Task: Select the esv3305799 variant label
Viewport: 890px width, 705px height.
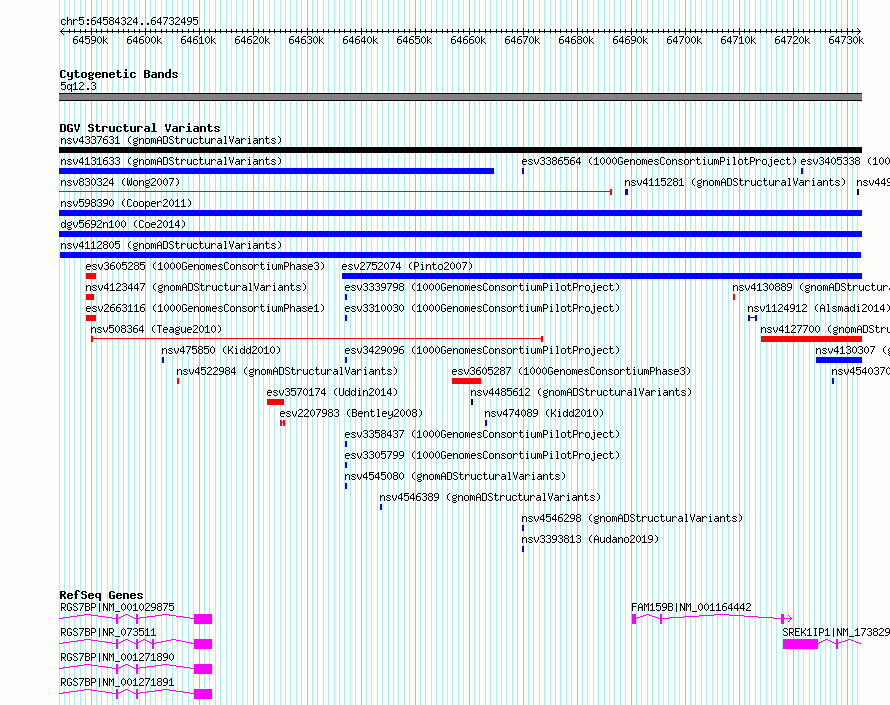Action: pos(482,455)
